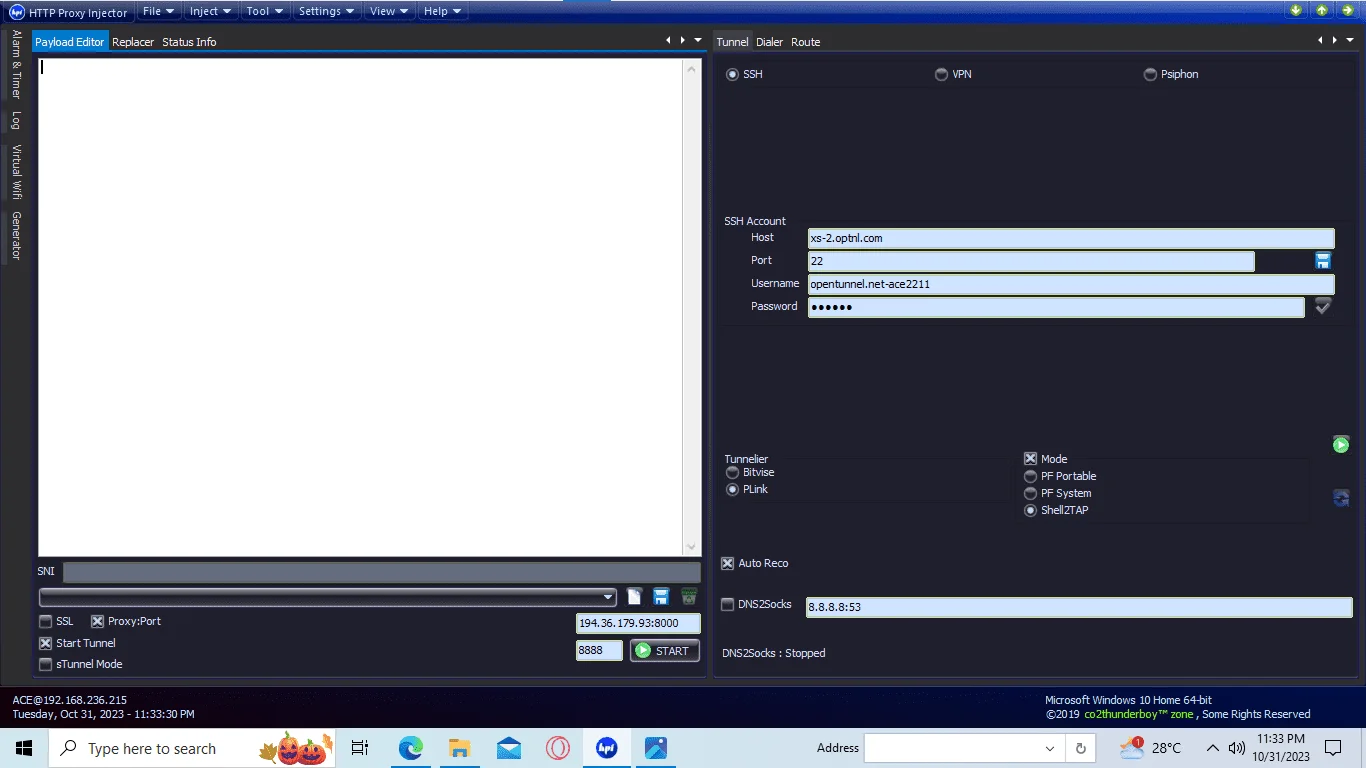Open the notification center icon
1366x768 pixels.
tap(1333, 748)
